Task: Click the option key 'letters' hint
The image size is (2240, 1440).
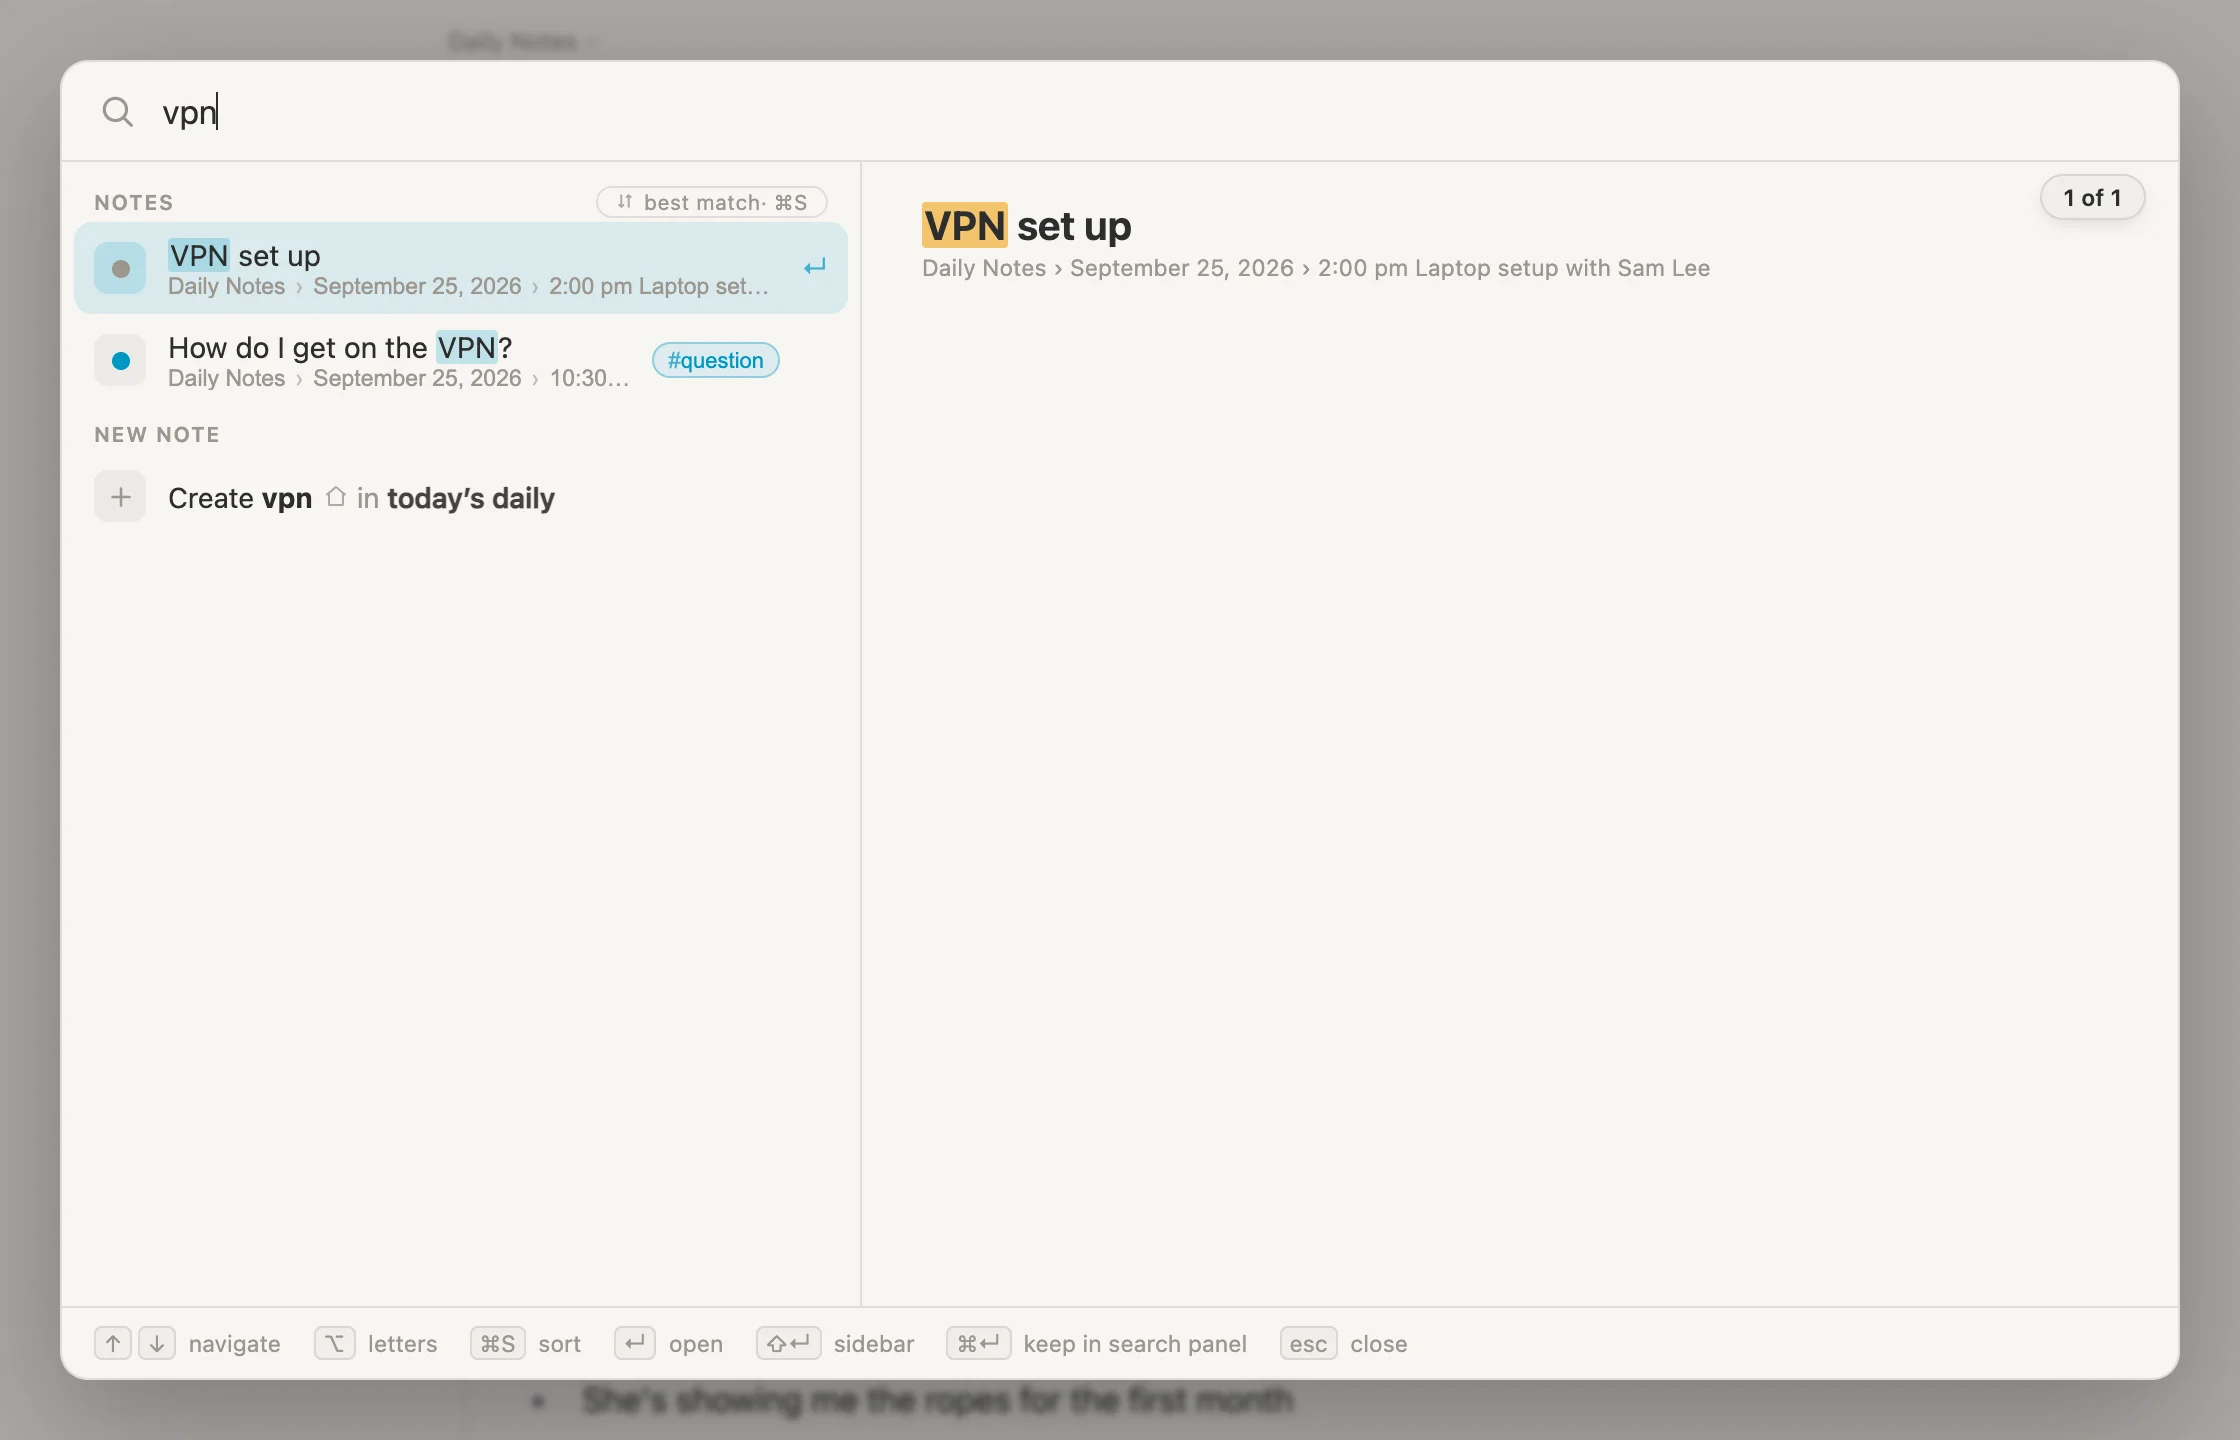Action: (335, 1343)
